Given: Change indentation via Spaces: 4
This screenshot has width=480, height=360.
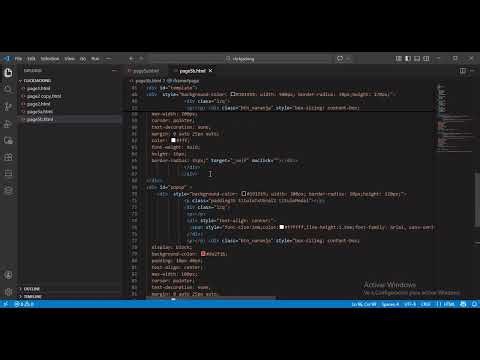Looking at the screenshot, I should coord(390,304).
